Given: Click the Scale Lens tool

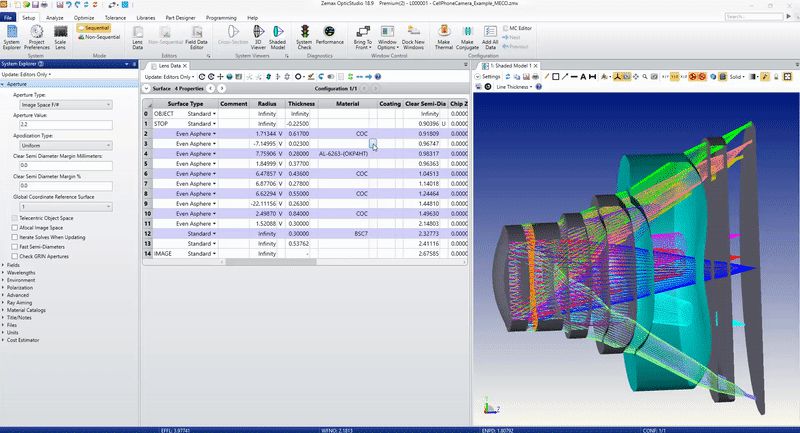Looking at the screenshot, I should (60, 38).
